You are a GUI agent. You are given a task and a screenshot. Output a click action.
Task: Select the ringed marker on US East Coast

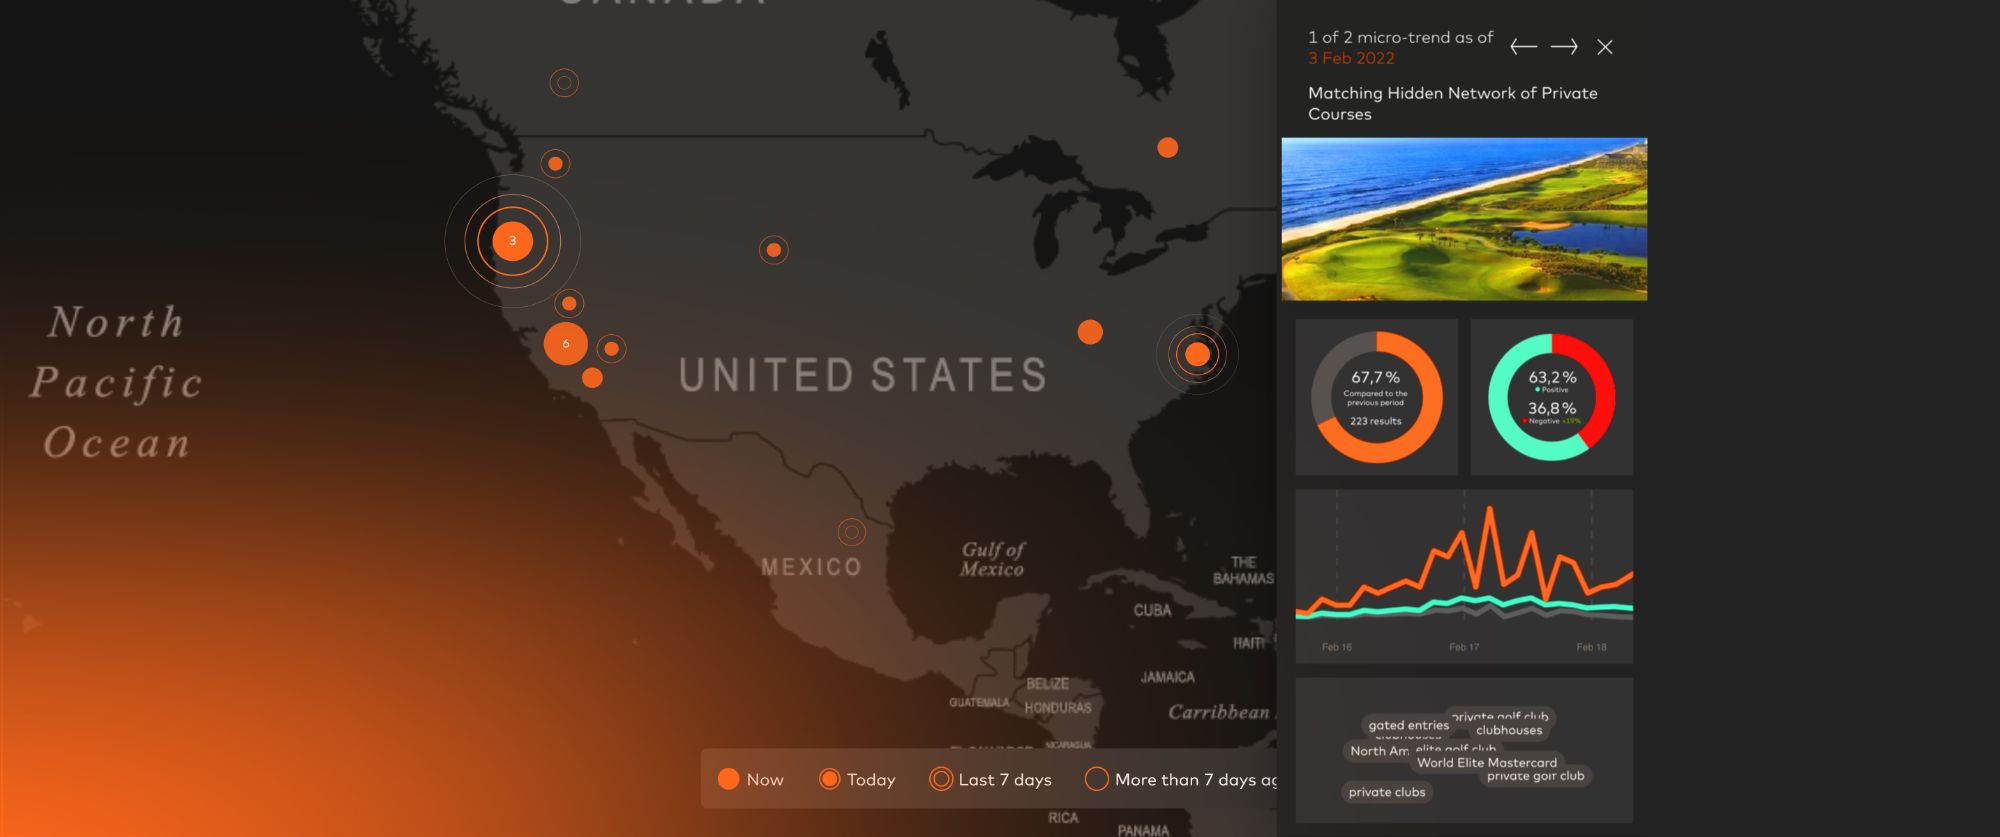[x=1197, y=354]
